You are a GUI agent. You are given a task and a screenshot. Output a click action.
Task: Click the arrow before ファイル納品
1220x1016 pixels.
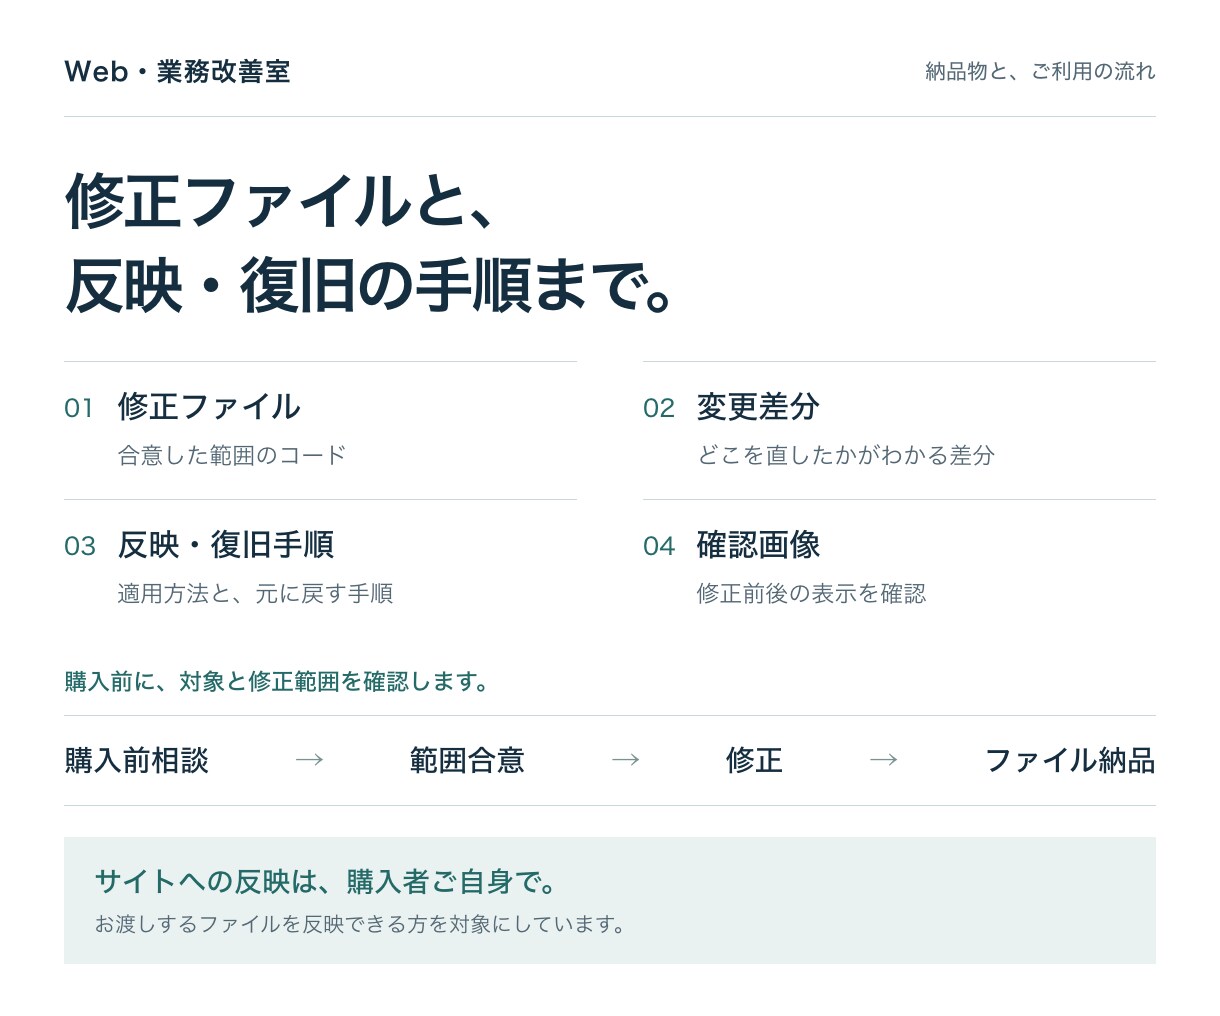(884, 760)
